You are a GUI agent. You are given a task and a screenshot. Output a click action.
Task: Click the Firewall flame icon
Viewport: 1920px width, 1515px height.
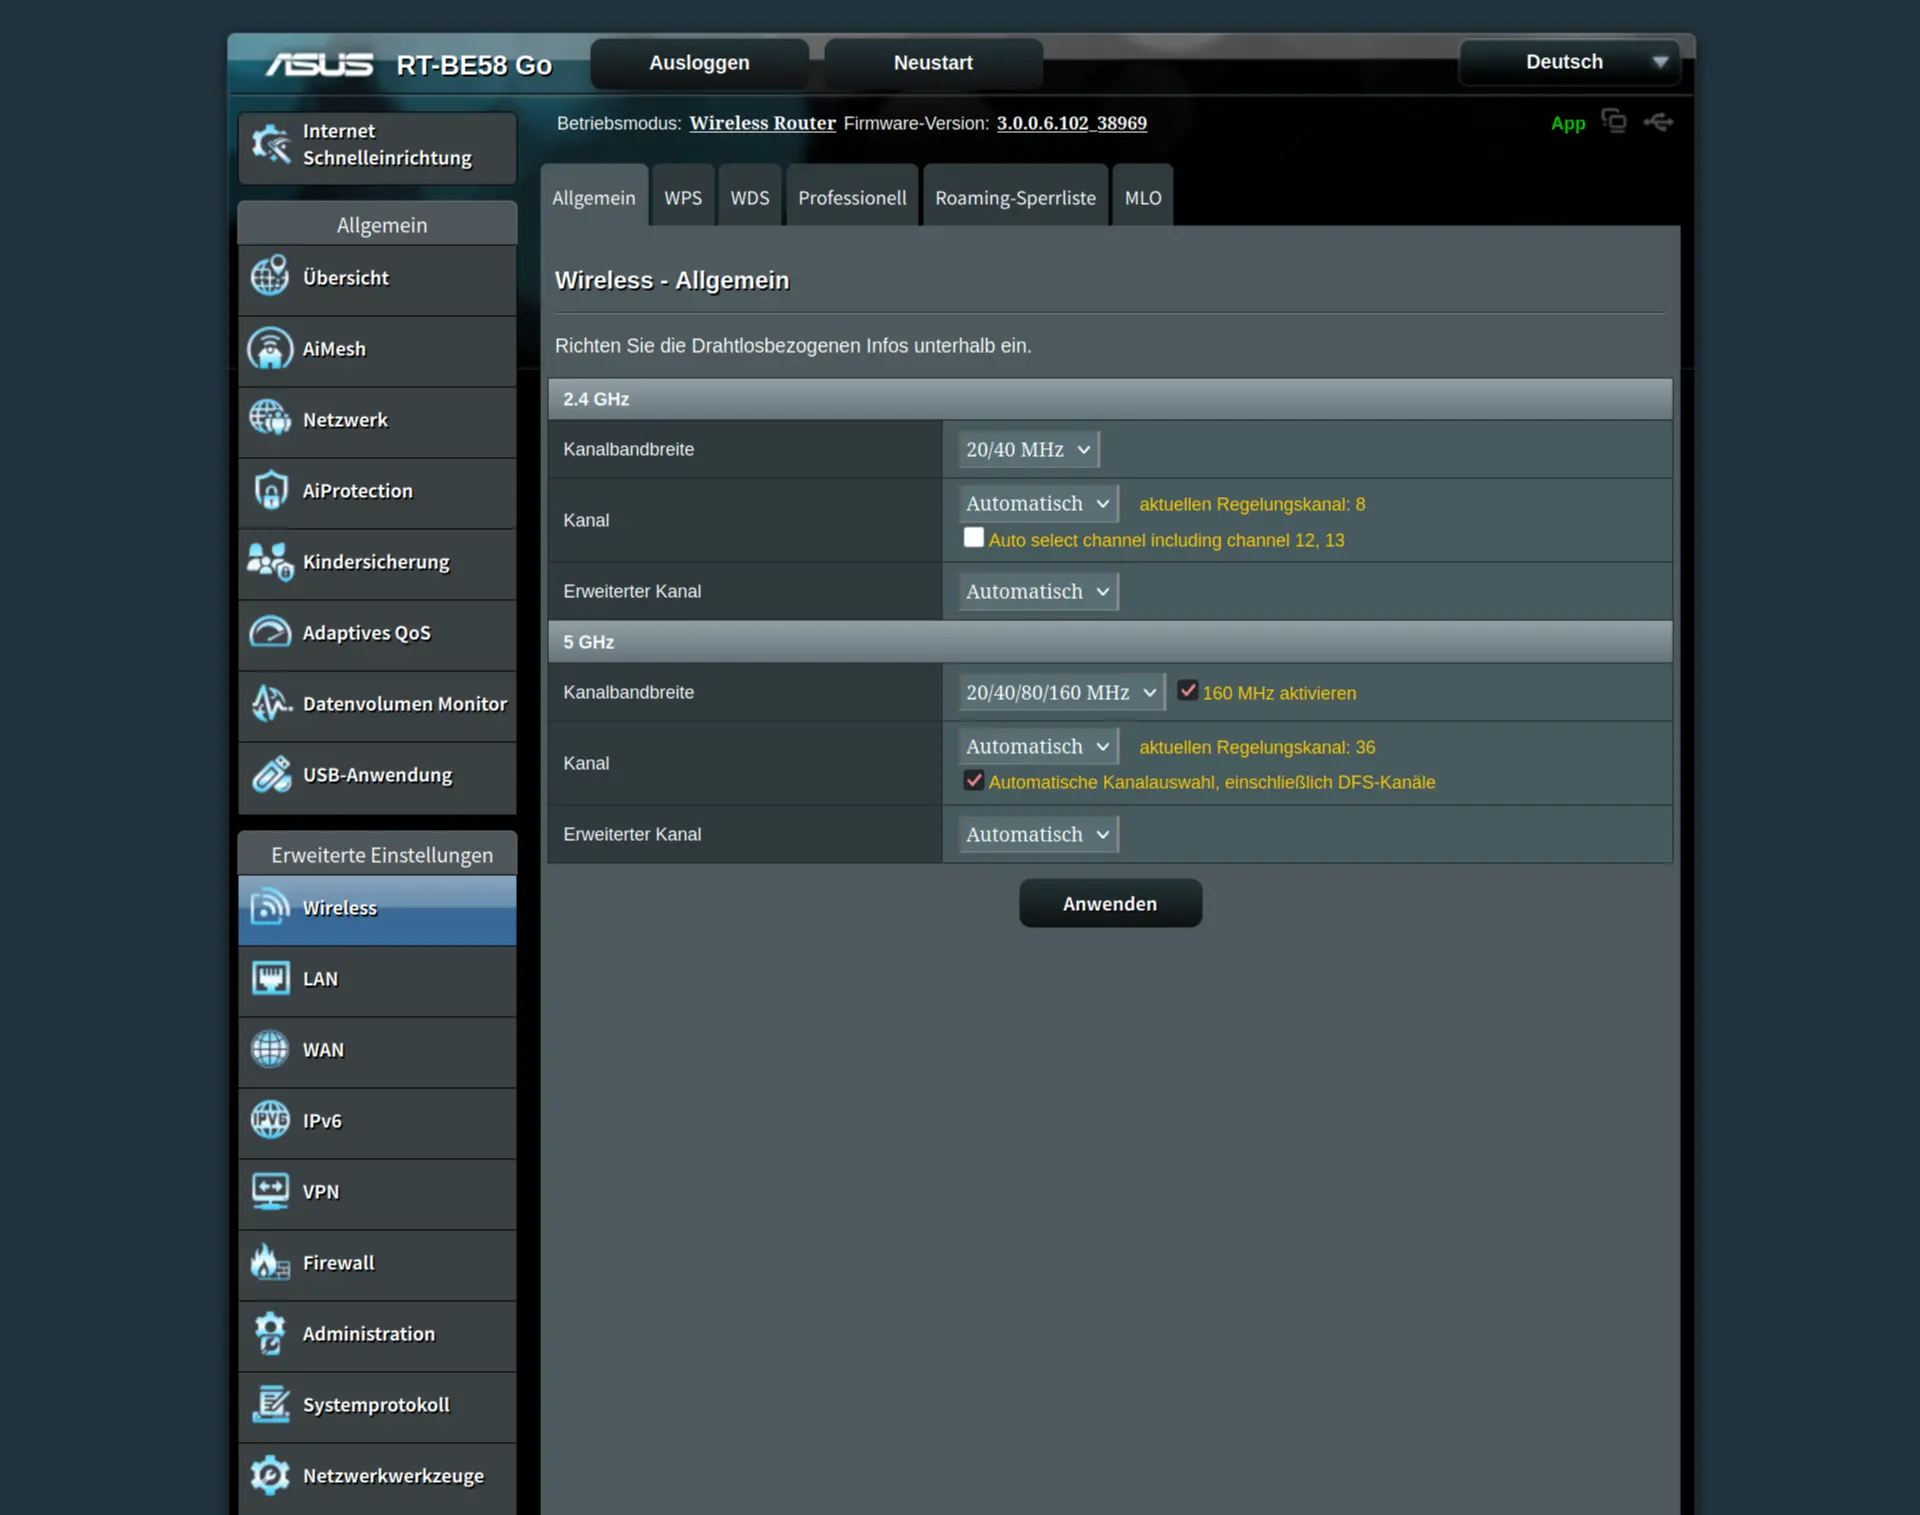[x=270, y=1263]
